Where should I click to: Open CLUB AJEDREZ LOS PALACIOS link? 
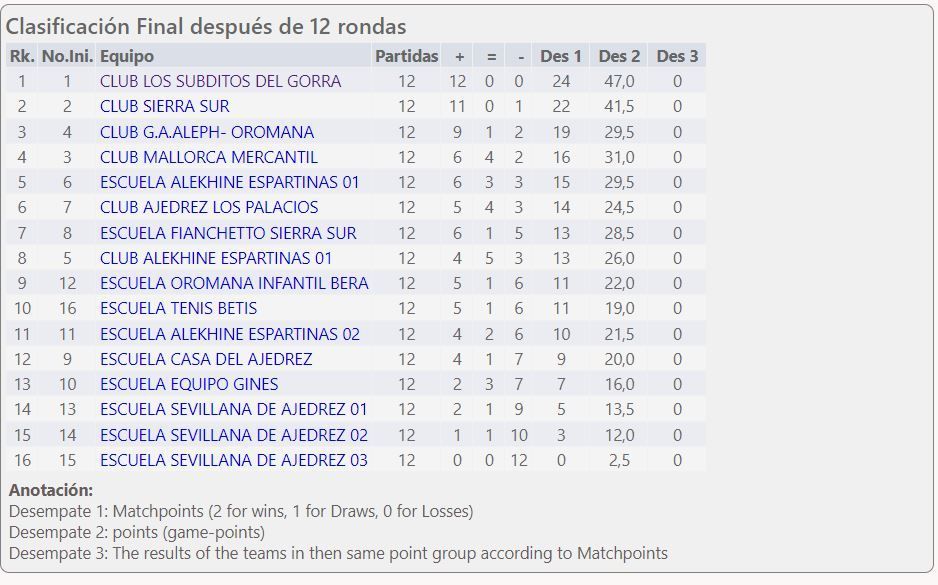209,207
